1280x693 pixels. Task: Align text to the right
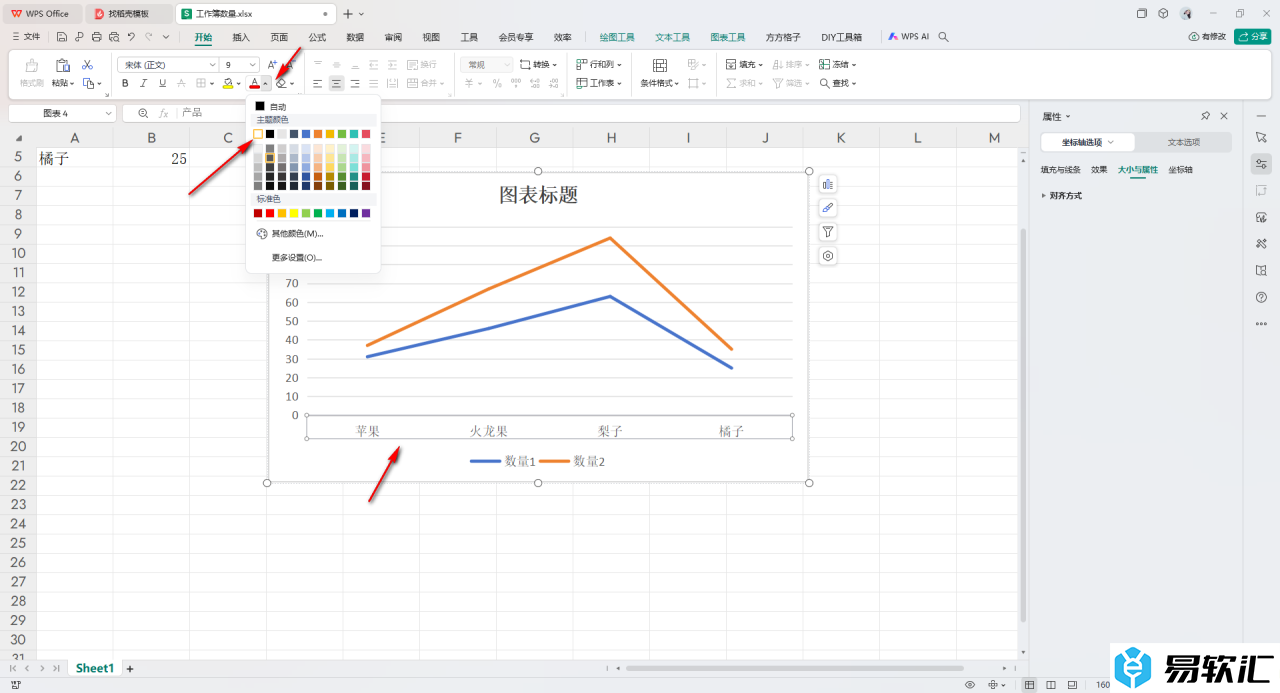tap(356, 83)
